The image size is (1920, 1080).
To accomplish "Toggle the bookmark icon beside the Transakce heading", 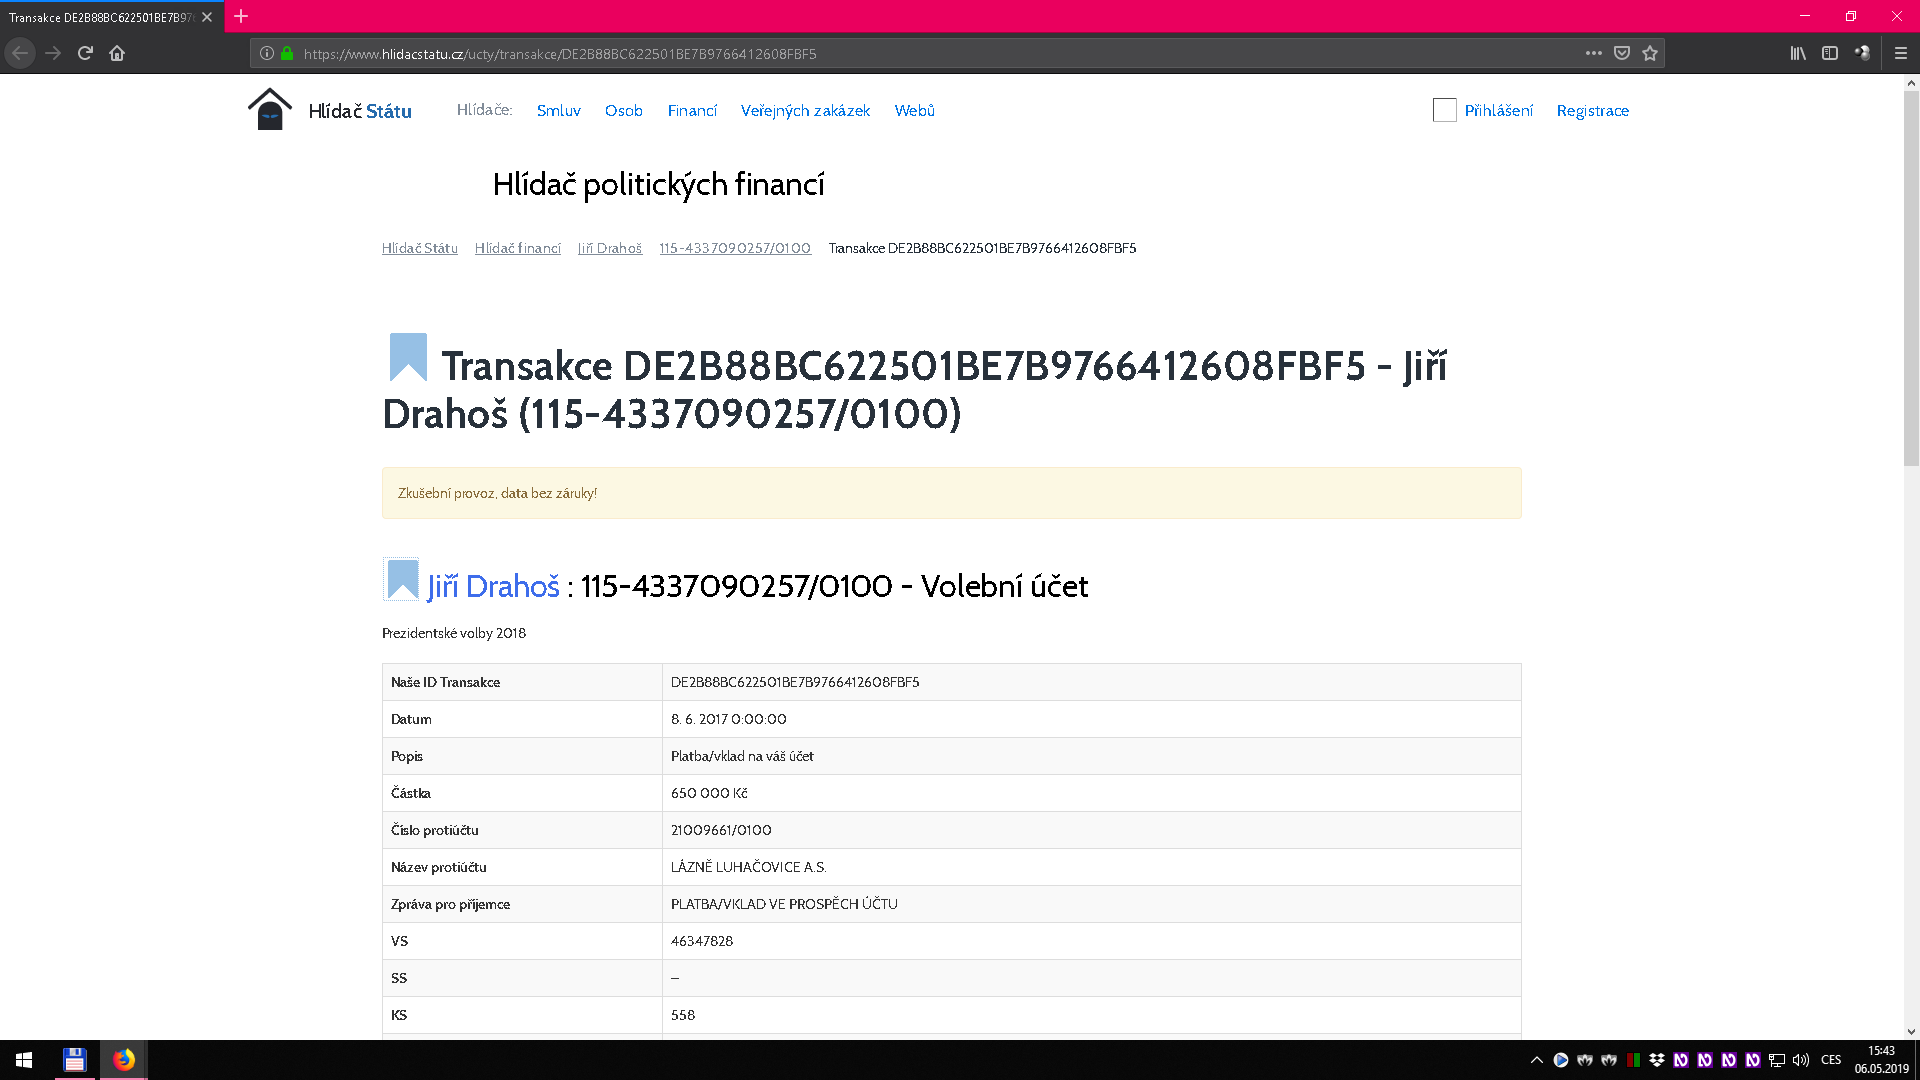I will [408, 357].
